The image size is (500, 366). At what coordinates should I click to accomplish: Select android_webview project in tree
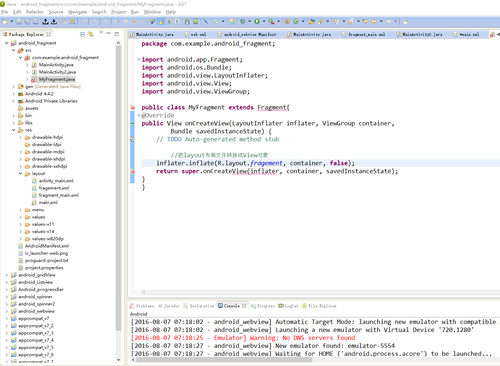[x=36, y=311]
